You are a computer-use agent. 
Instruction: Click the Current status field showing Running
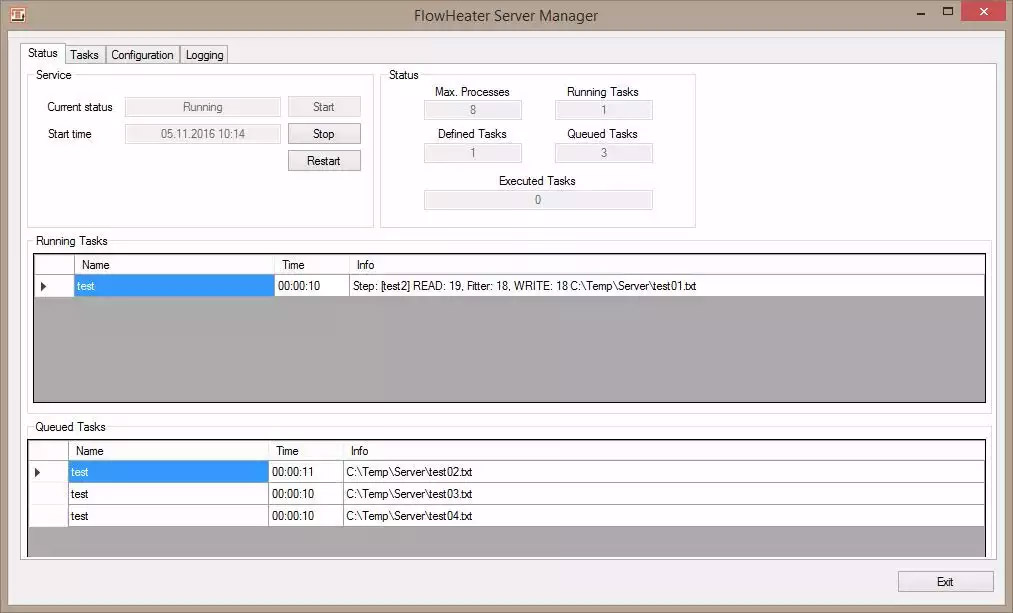pos(203,107)
